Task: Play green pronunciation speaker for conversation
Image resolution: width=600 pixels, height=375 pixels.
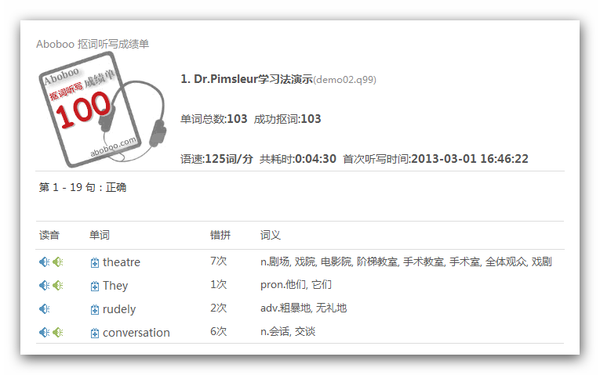Action: point(58,332)
